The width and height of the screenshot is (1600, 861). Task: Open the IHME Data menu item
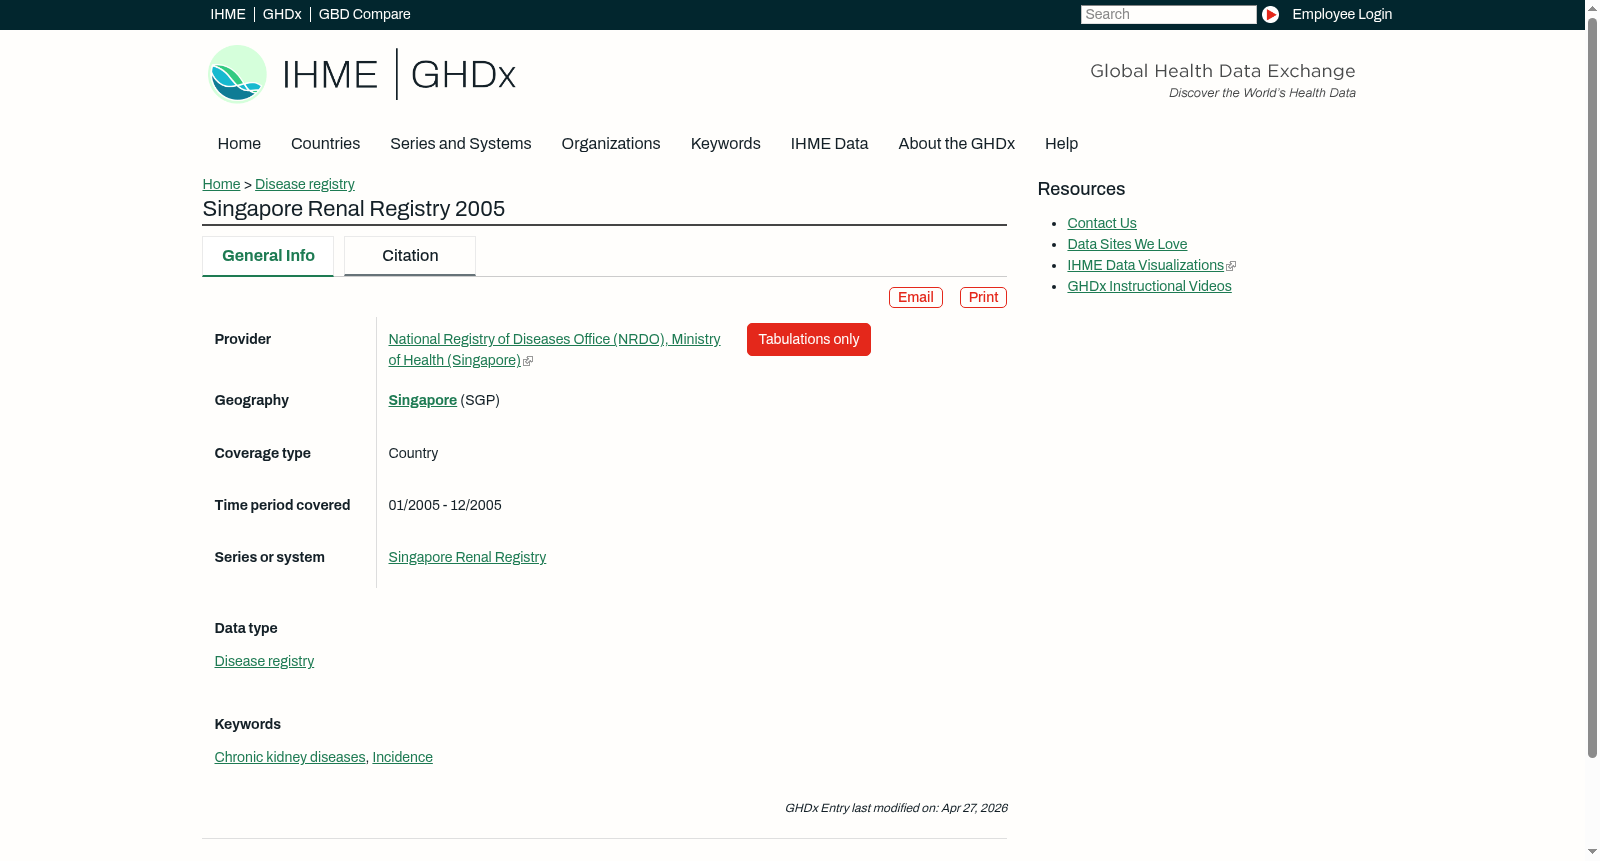coord(829,144)
